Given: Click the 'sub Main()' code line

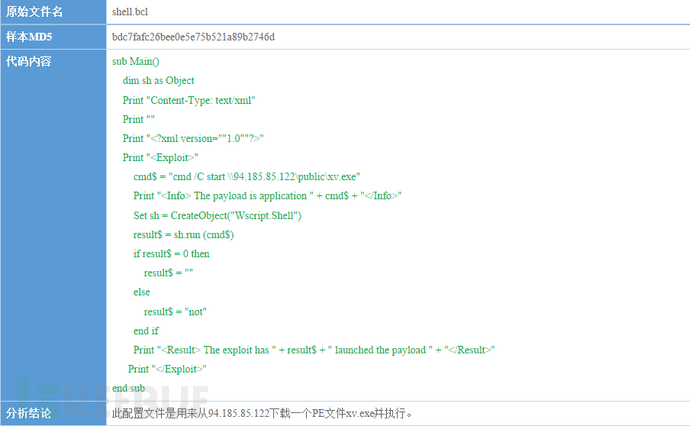Looking at the screenshot, I should point(136,61).
